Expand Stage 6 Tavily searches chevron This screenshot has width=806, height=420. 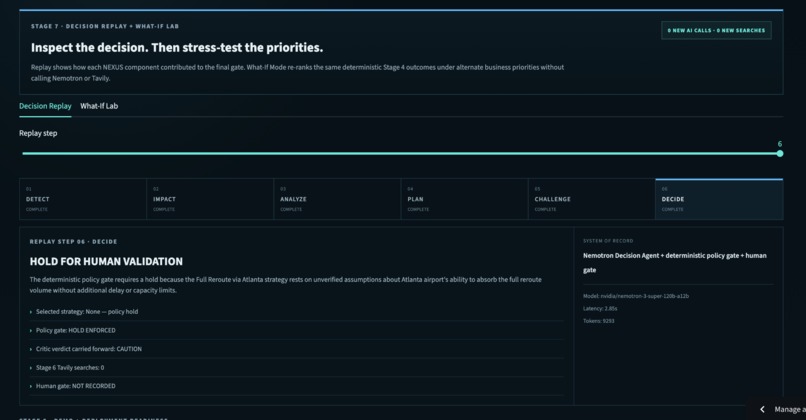31,368
